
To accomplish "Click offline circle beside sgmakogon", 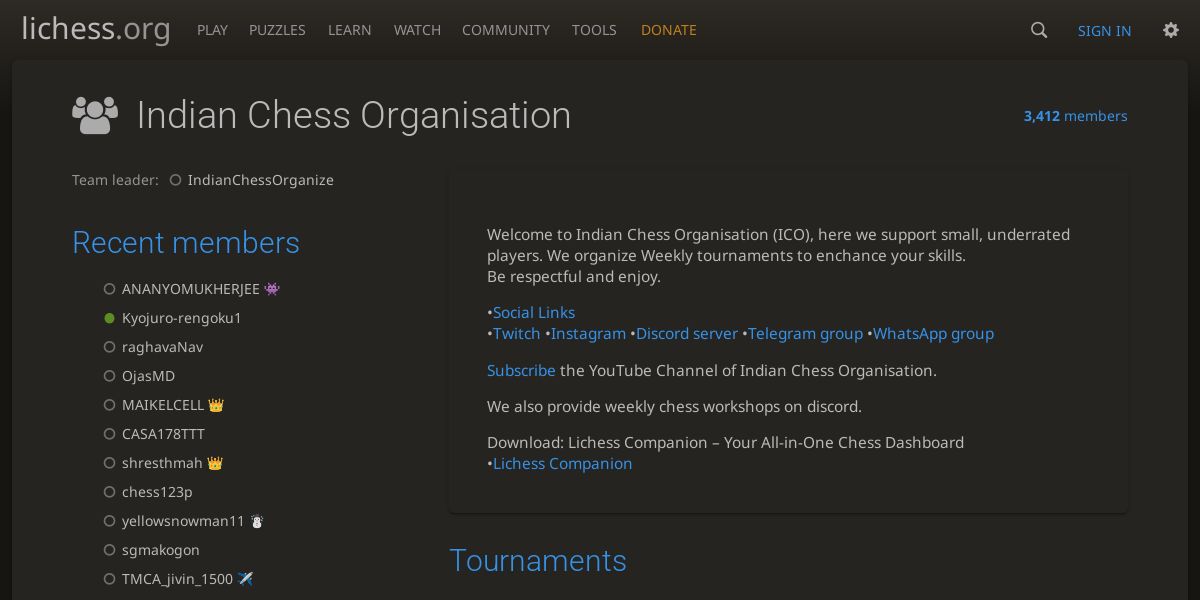I will (110, 550).
